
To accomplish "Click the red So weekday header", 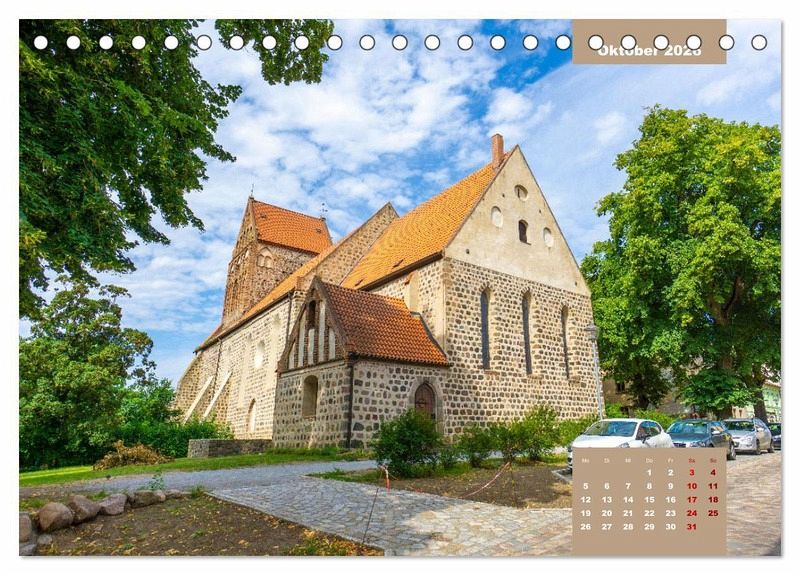I will (713, 460).
